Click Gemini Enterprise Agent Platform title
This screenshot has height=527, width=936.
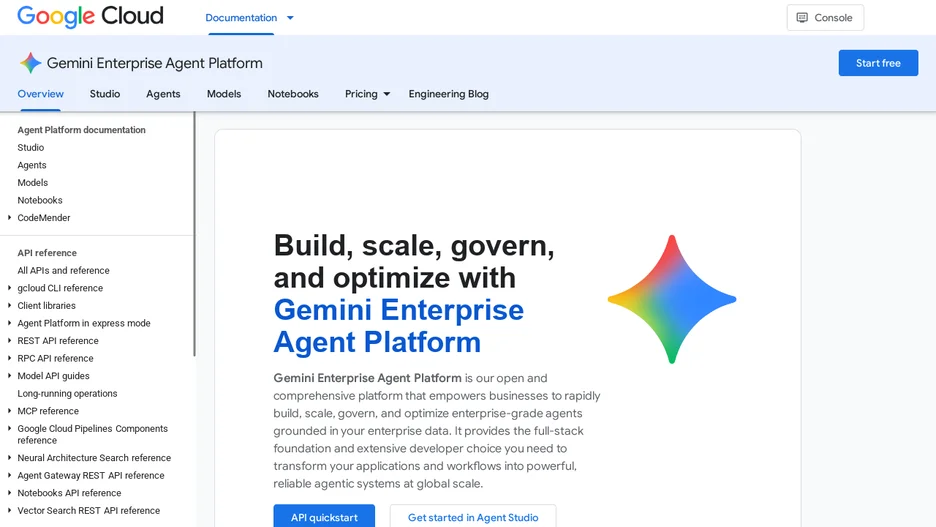[x=155, y=63]
